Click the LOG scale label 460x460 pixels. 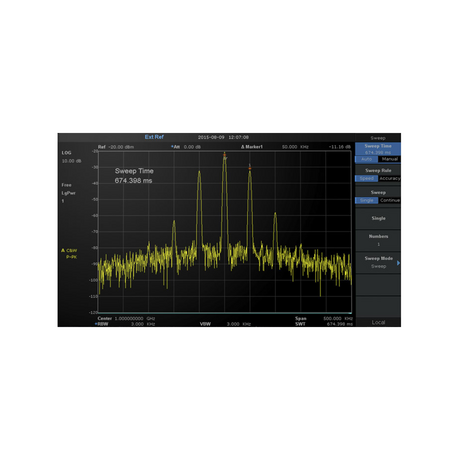pyautogui.click(x=66, y=153)
